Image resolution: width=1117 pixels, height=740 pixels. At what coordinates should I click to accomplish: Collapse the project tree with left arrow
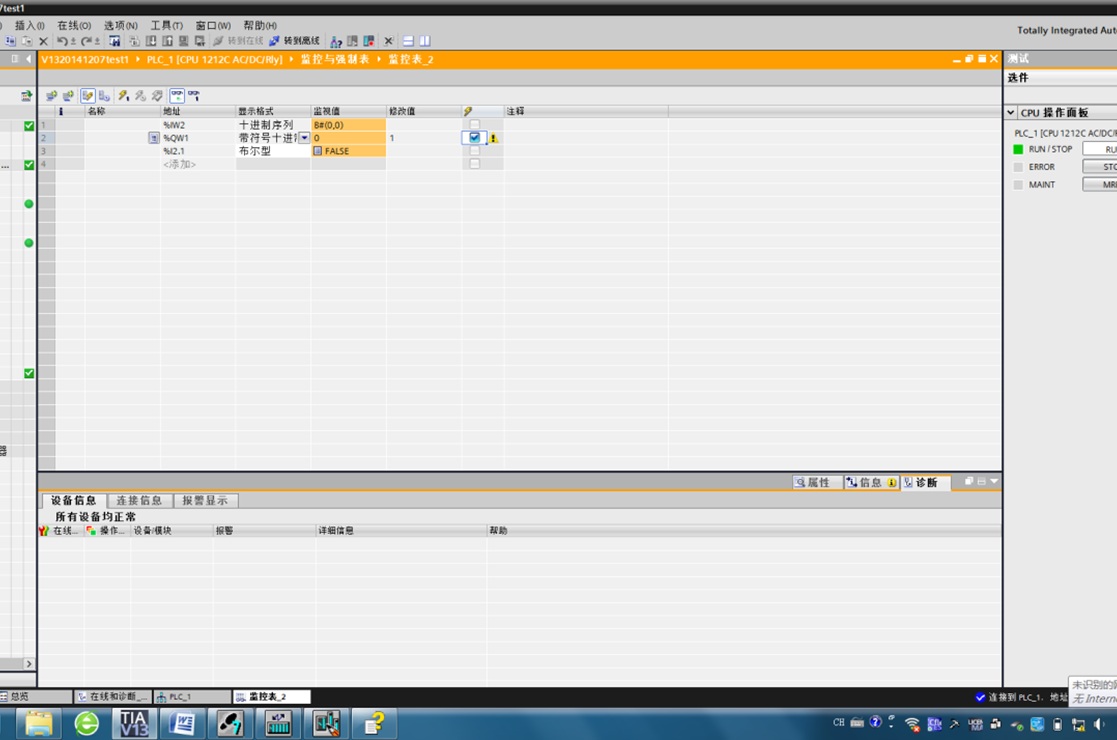click(28, 59)
